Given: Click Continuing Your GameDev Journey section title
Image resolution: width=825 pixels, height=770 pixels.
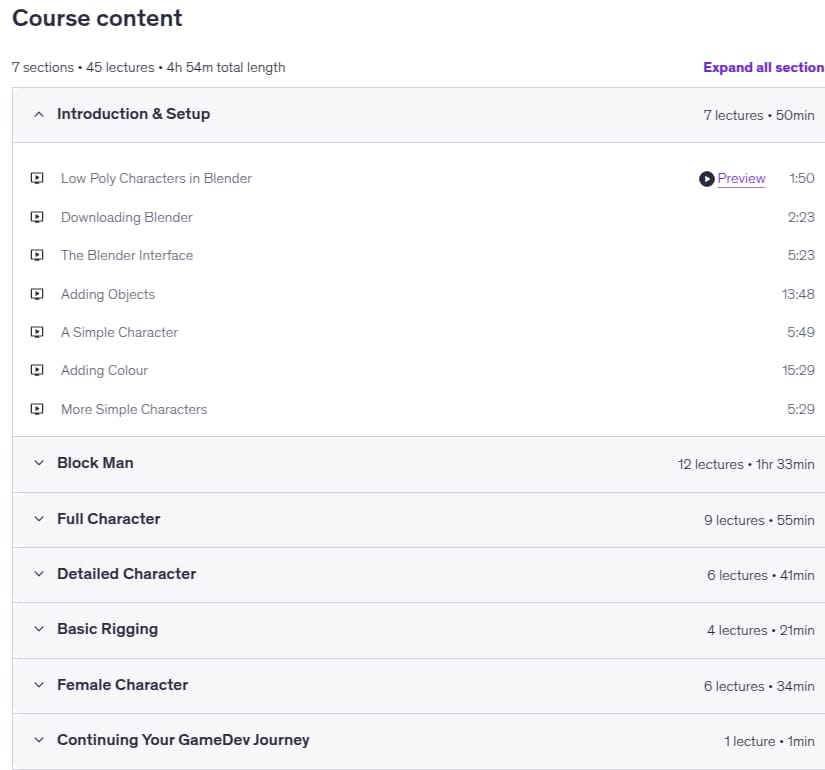Looking at the screenshot, I should point(183,740).
